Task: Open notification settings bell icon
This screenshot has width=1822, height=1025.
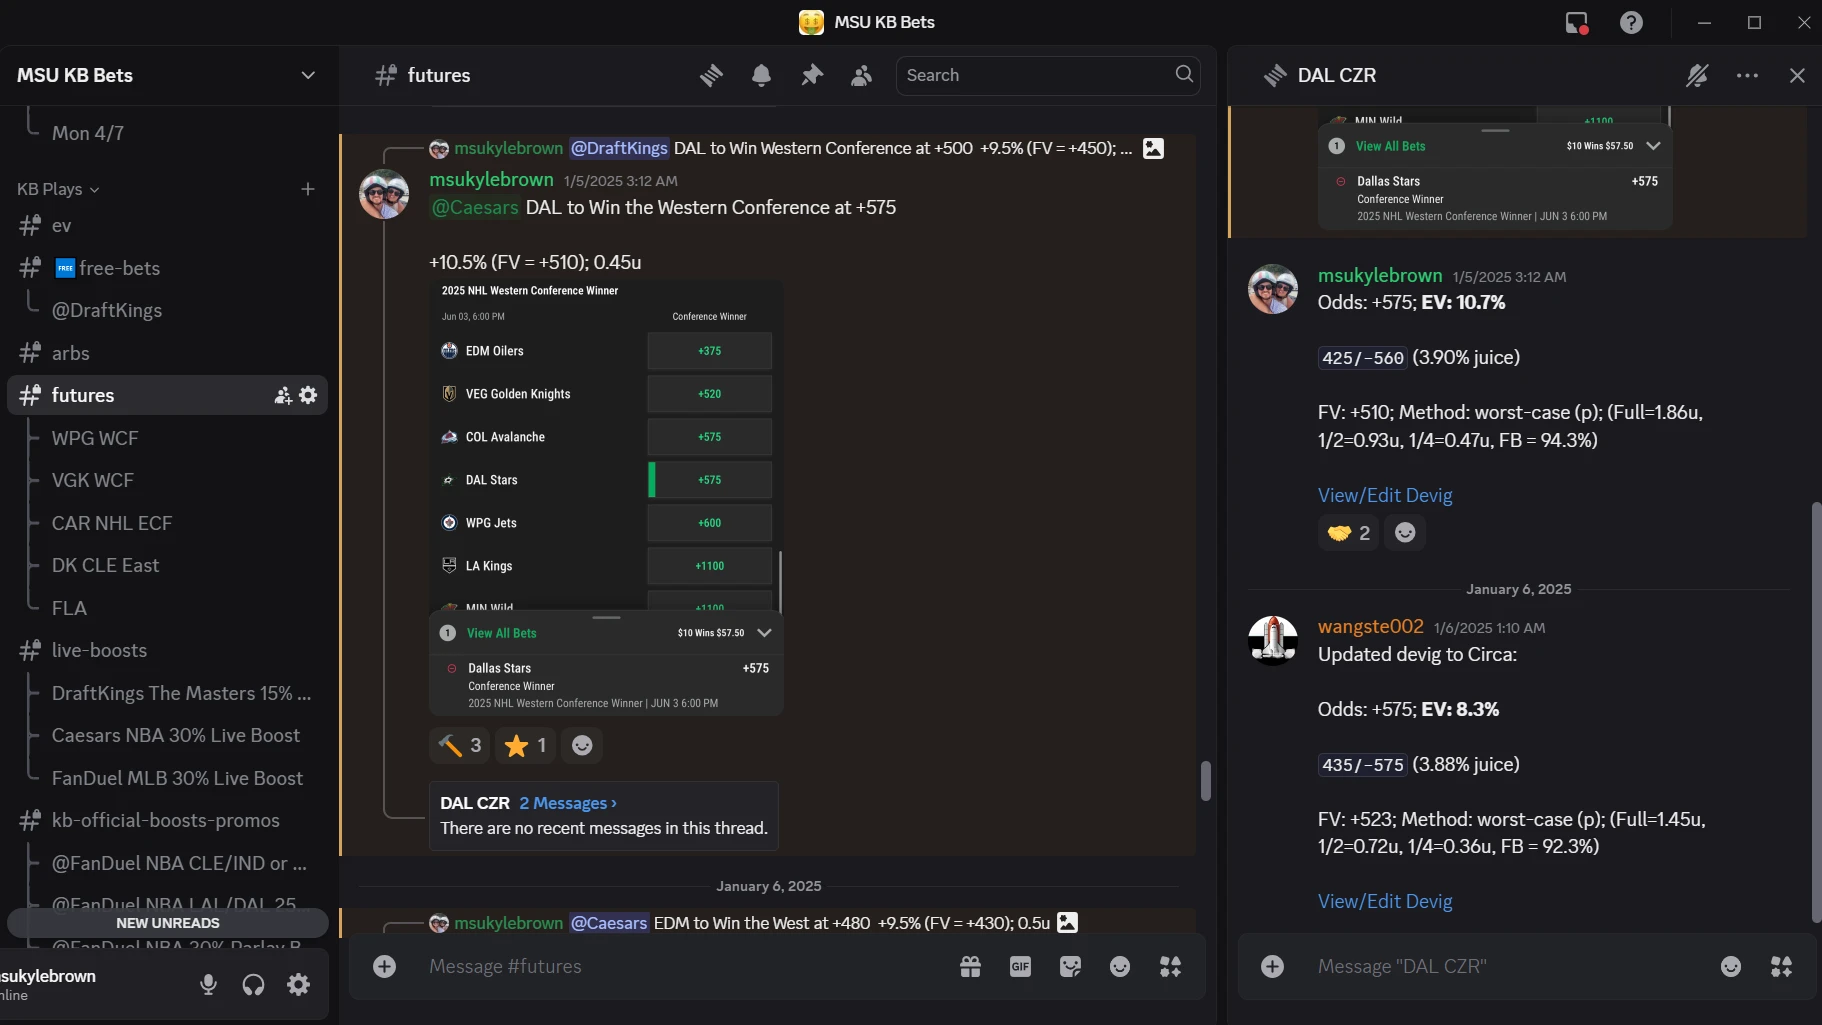Action: point(761,75)
